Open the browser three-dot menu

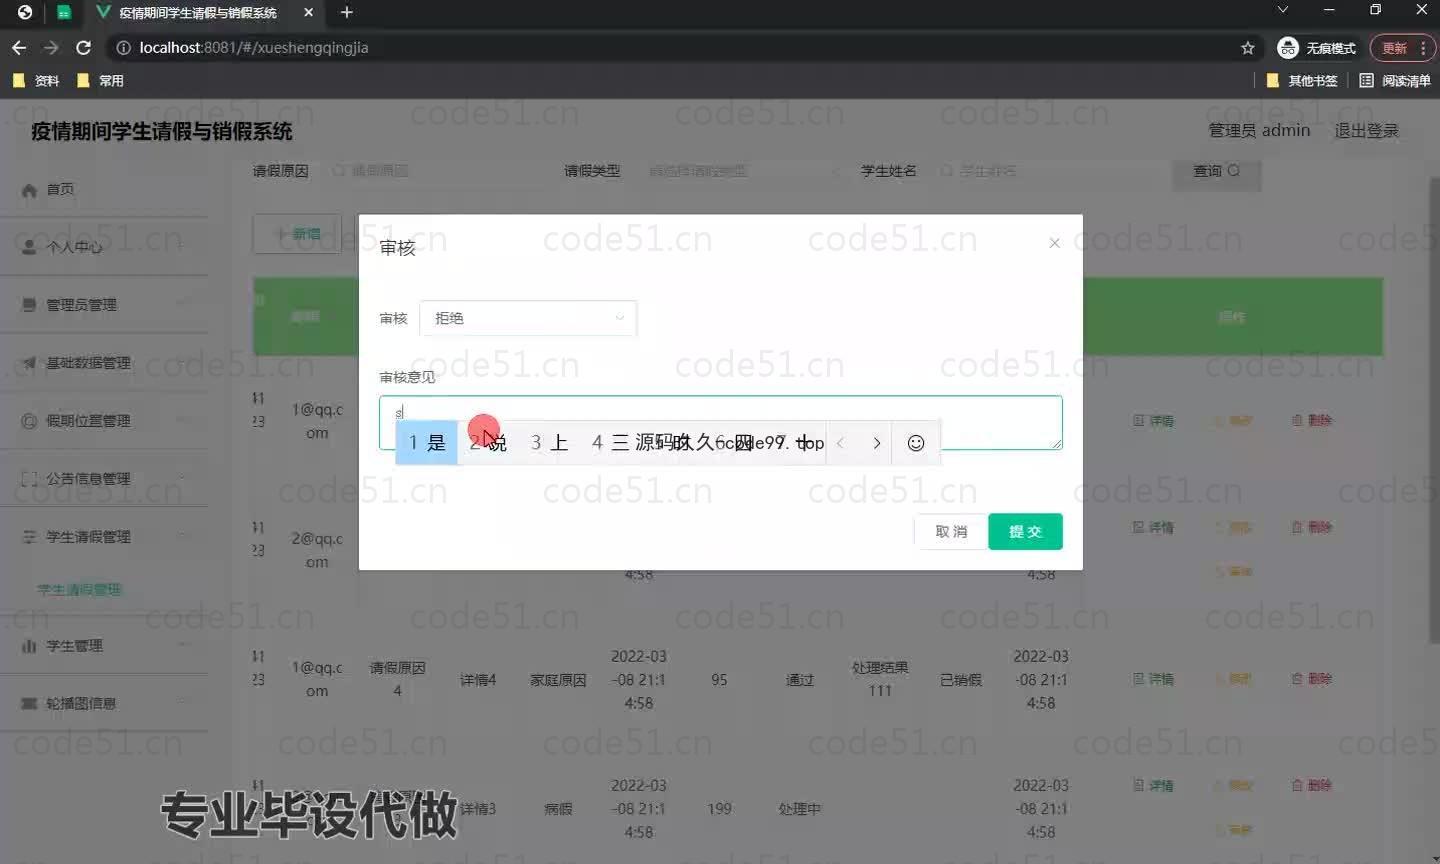pos(1423,48)
